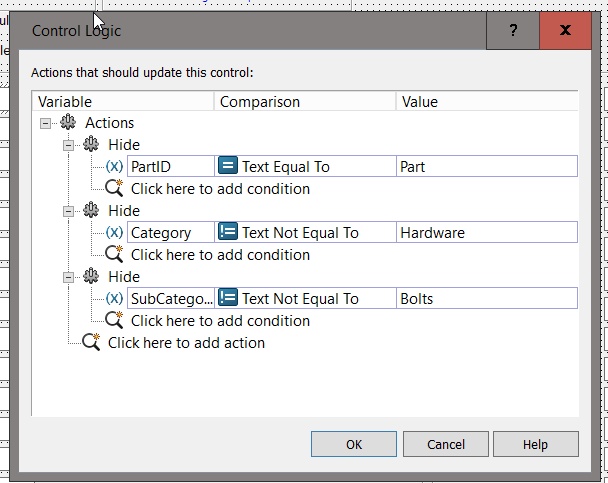This screenshot has width=608, height=483.
Task: Click the Cancel button
Action: pos(446,444)
